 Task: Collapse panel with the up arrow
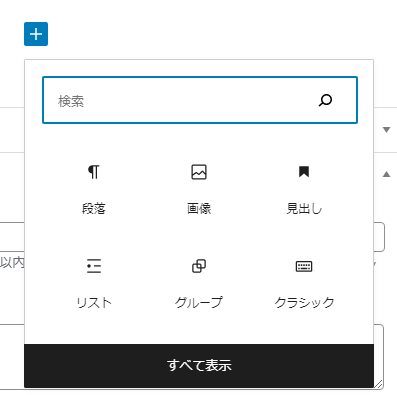(x=386, y=174)
